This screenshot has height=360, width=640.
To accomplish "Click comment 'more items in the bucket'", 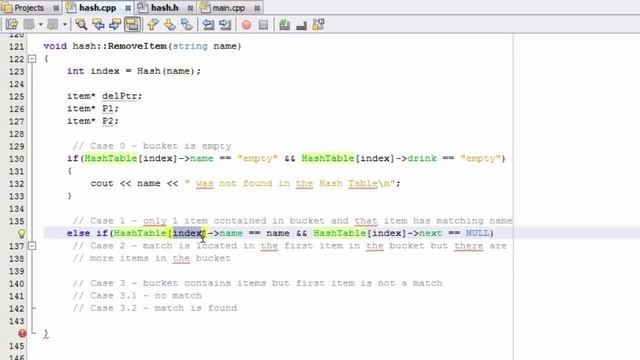I will point(160,258).
